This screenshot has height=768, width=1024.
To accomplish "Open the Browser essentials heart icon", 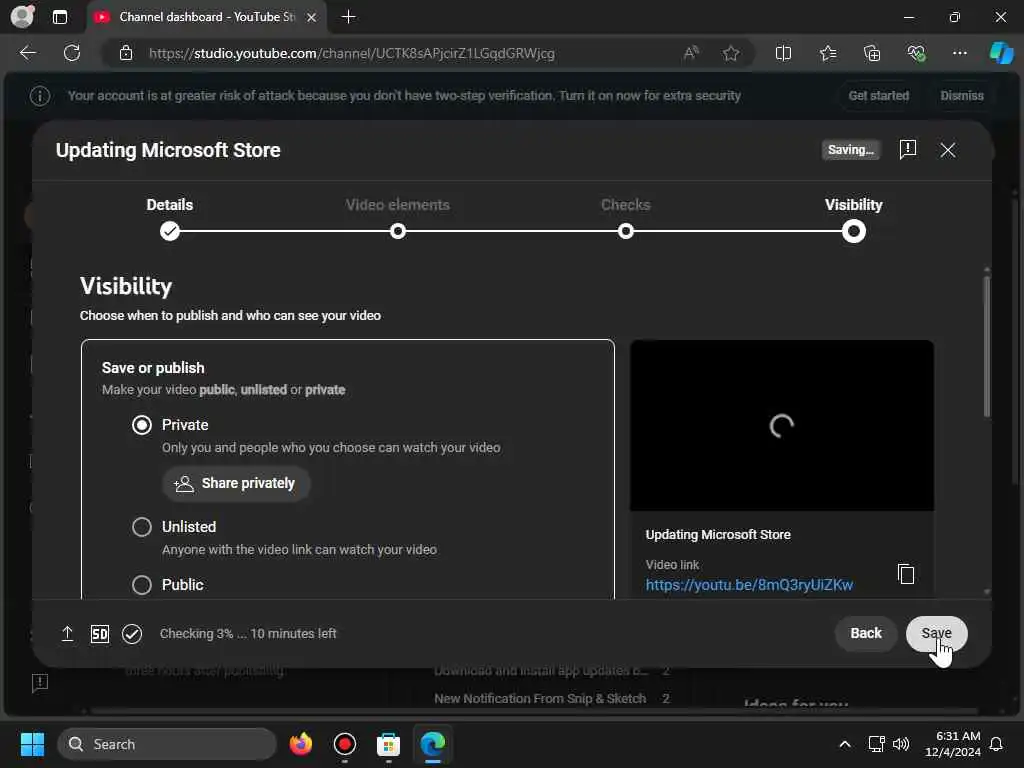I will [916, 53].
